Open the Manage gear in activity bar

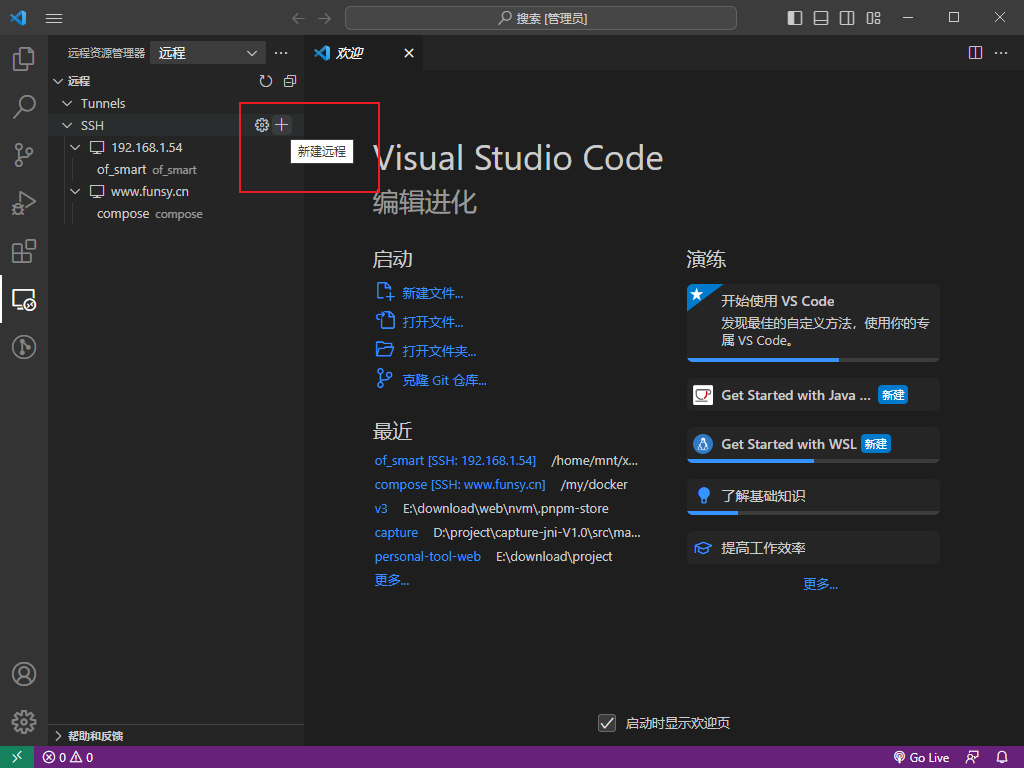coord(24,722)
